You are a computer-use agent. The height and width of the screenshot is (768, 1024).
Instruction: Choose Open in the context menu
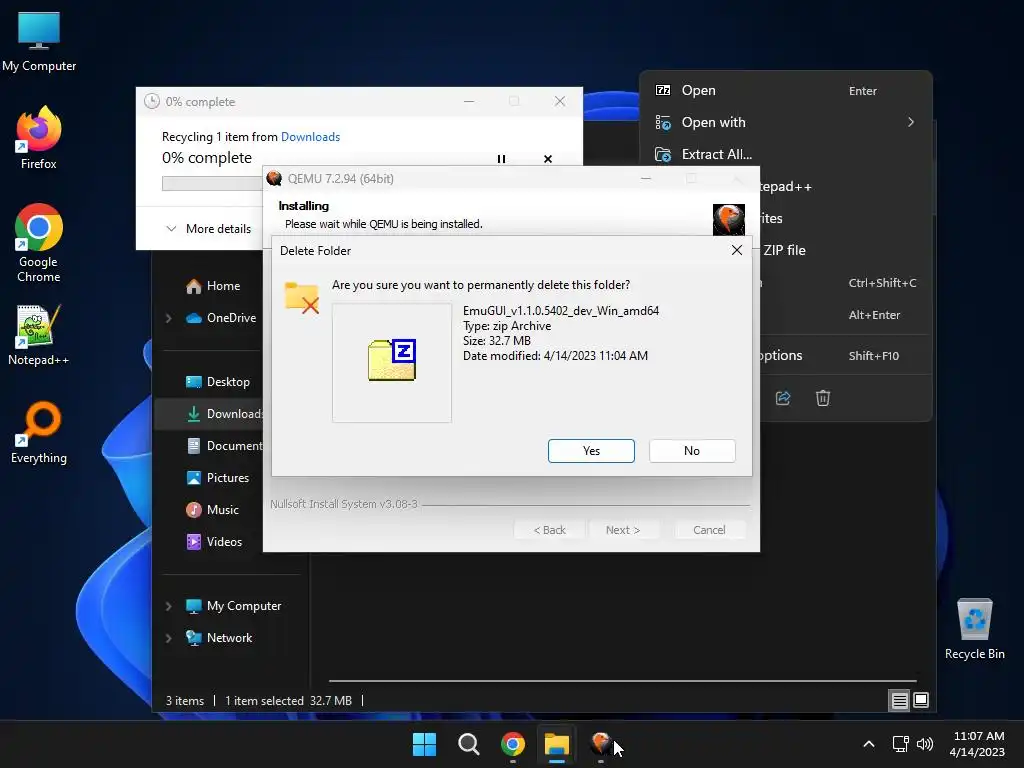tap(786, 90)
